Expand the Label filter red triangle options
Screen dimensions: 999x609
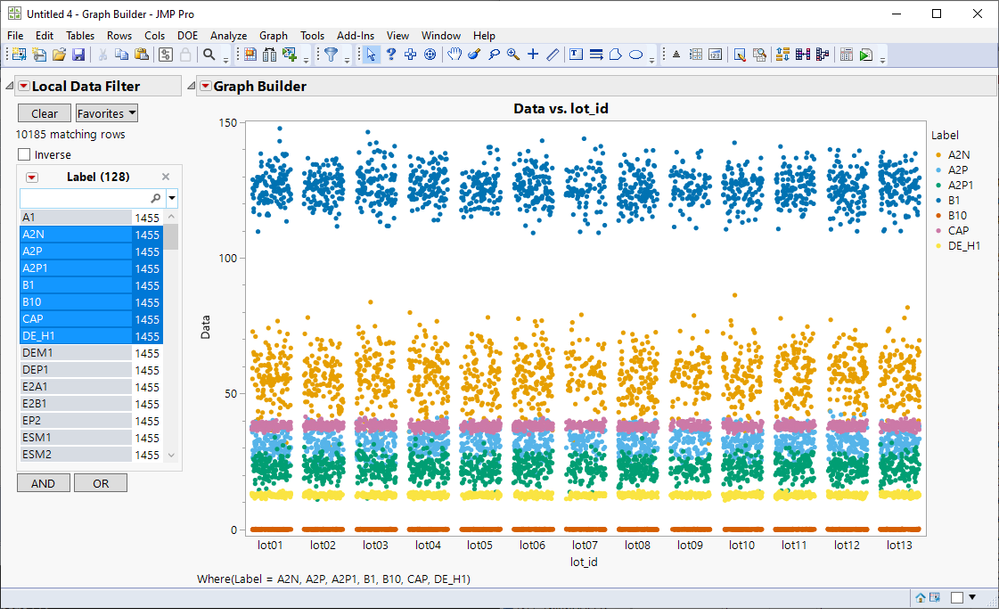(31, 177)
